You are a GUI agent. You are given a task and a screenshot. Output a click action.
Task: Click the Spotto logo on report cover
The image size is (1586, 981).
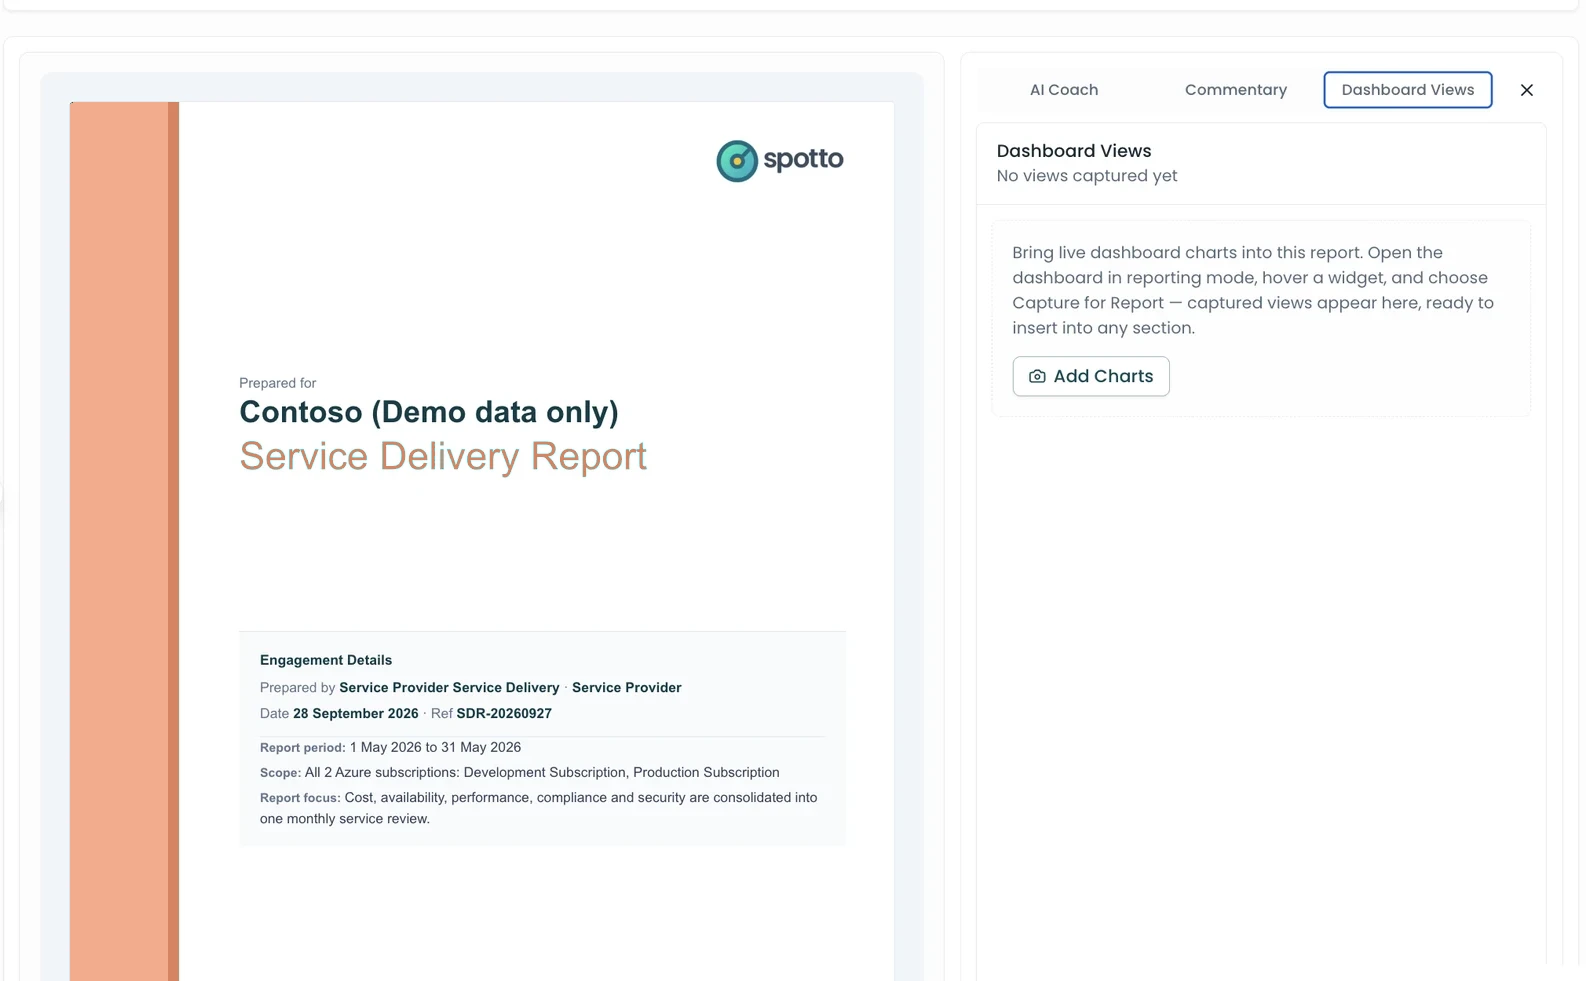tap(779, 160)
